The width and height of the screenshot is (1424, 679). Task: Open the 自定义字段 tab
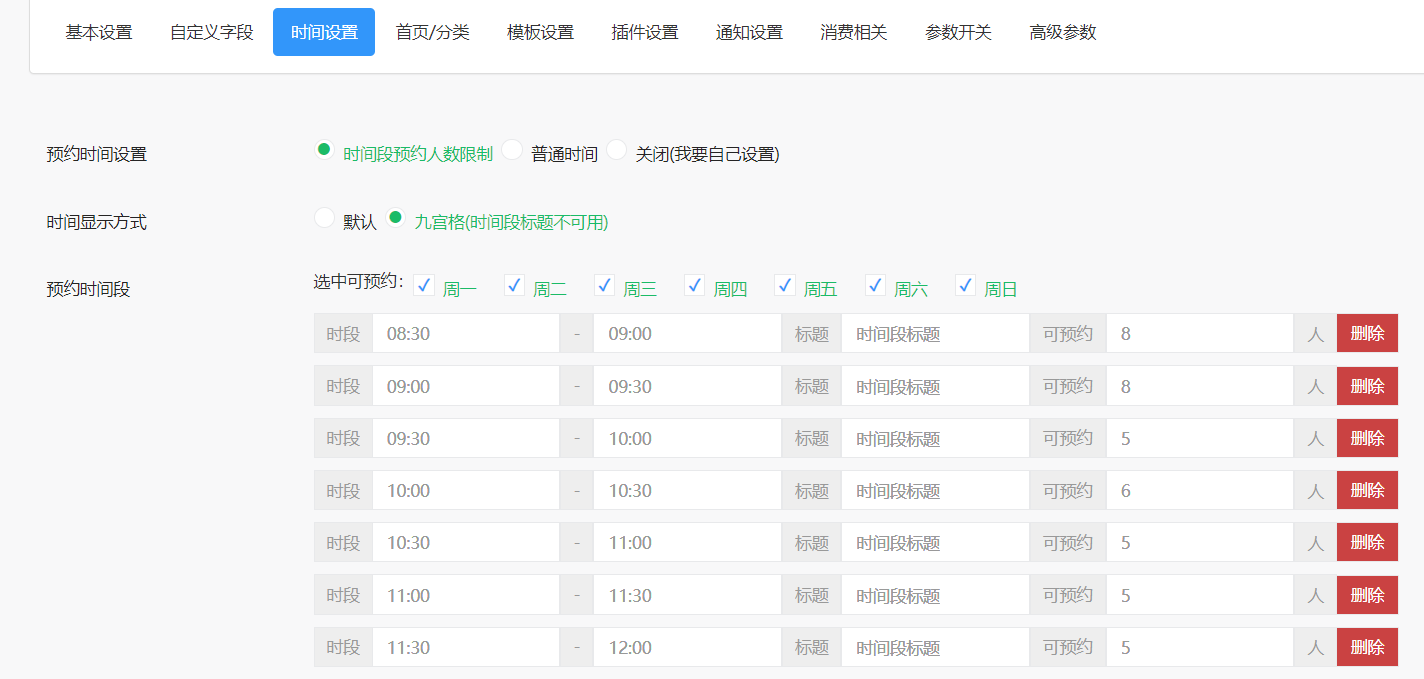[x=210, y=31]
